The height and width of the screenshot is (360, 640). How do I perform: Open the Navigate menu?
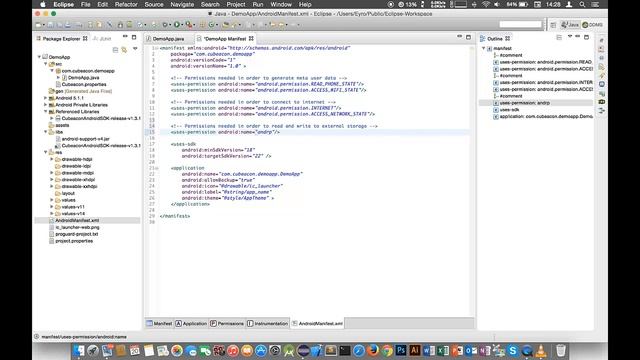(x=182, y=4)
